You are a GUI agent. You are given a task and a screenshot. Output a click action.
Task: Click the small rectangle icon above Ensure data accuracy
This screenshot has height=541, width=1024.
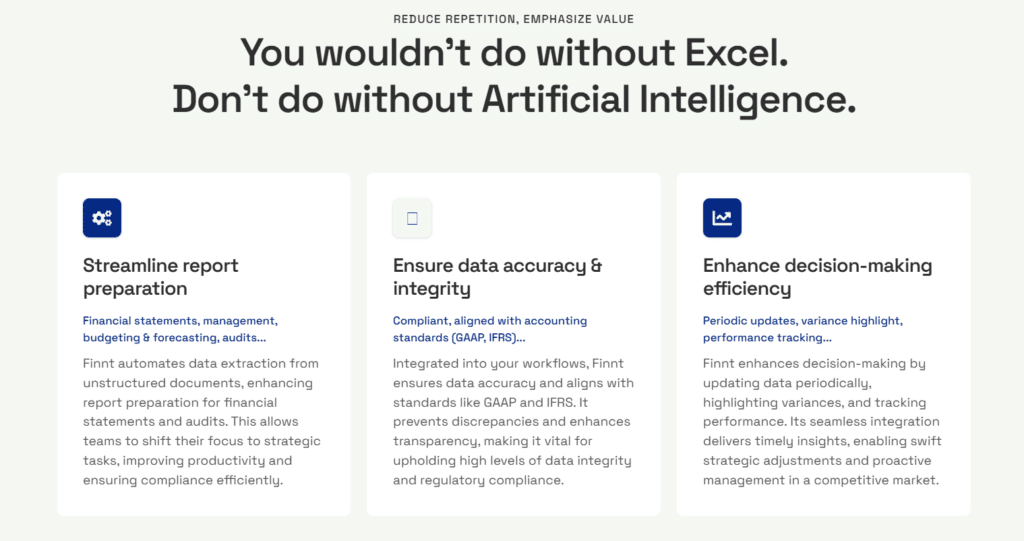412,218
